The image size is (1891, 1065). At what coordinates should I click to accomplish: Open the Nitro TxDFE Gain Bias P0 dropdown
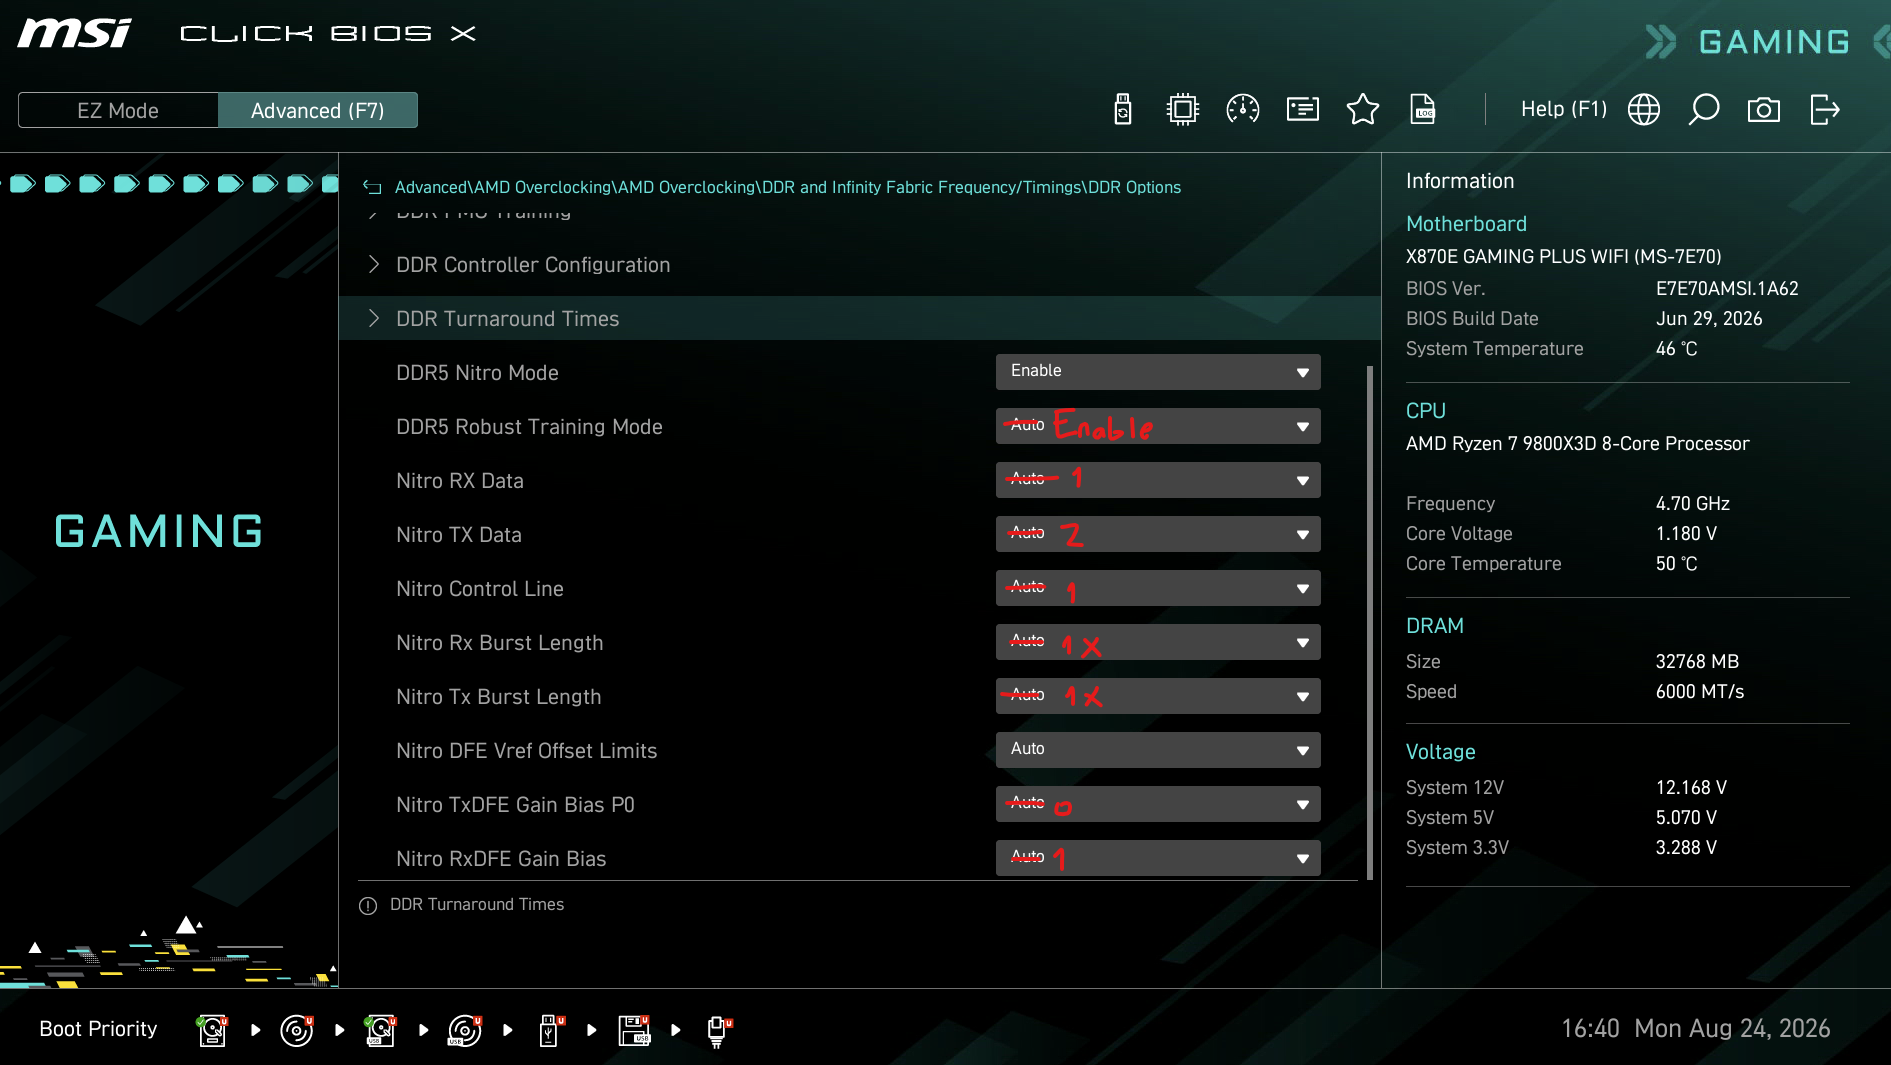click(x=1158, y=804)
